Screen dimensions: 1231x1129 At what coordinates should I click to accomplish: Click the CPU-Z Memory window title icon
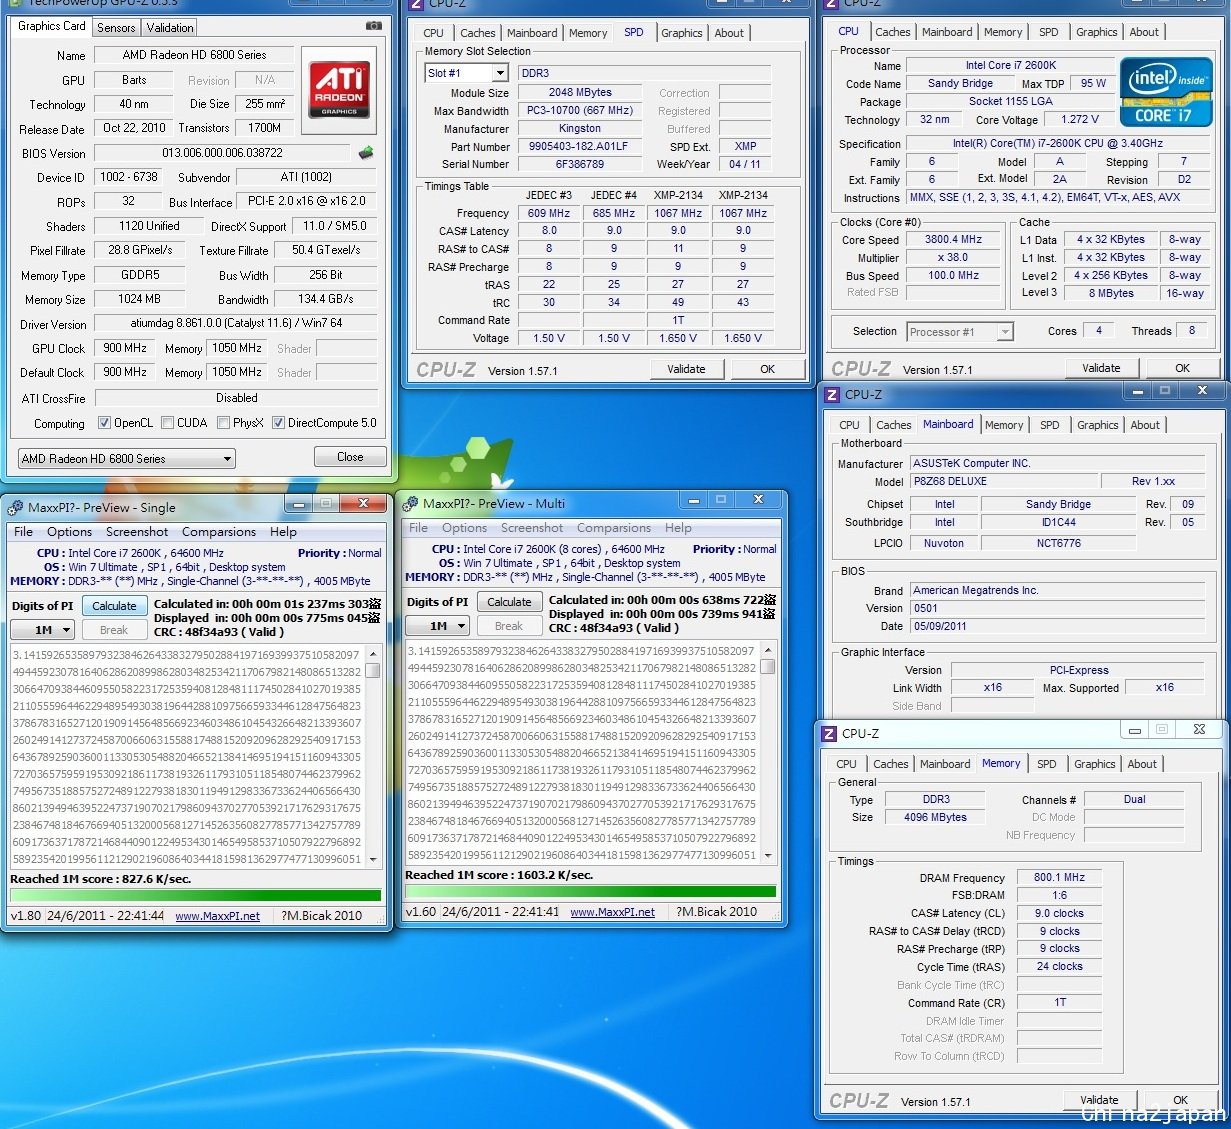828,734
